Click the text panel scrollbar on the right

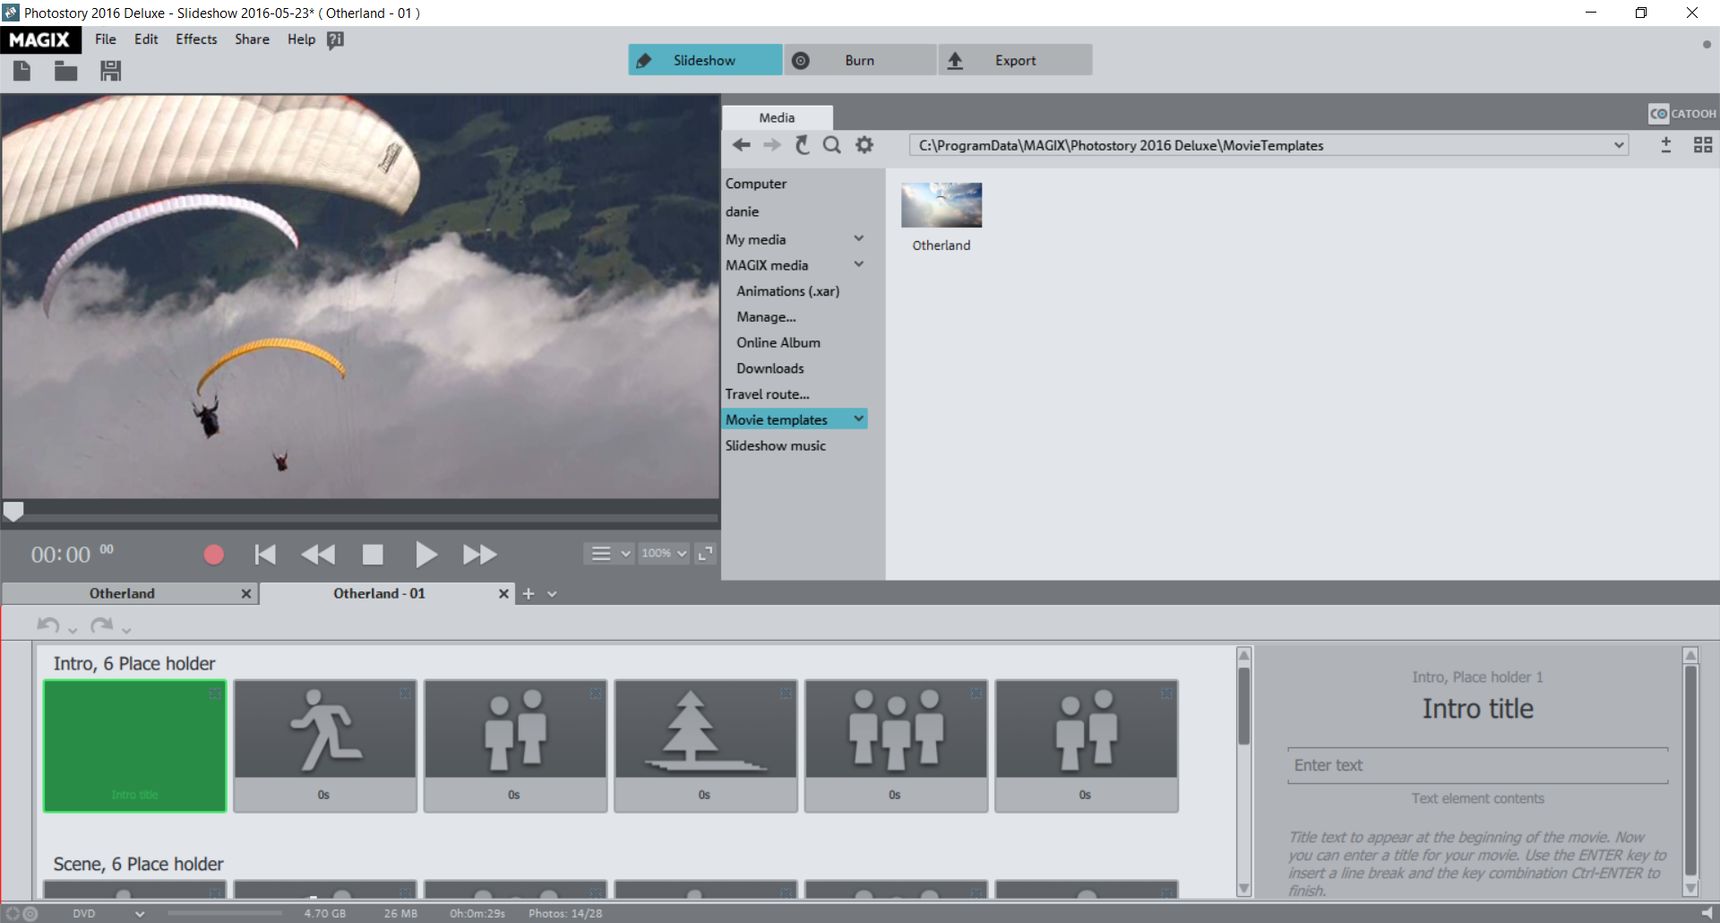1690,771
